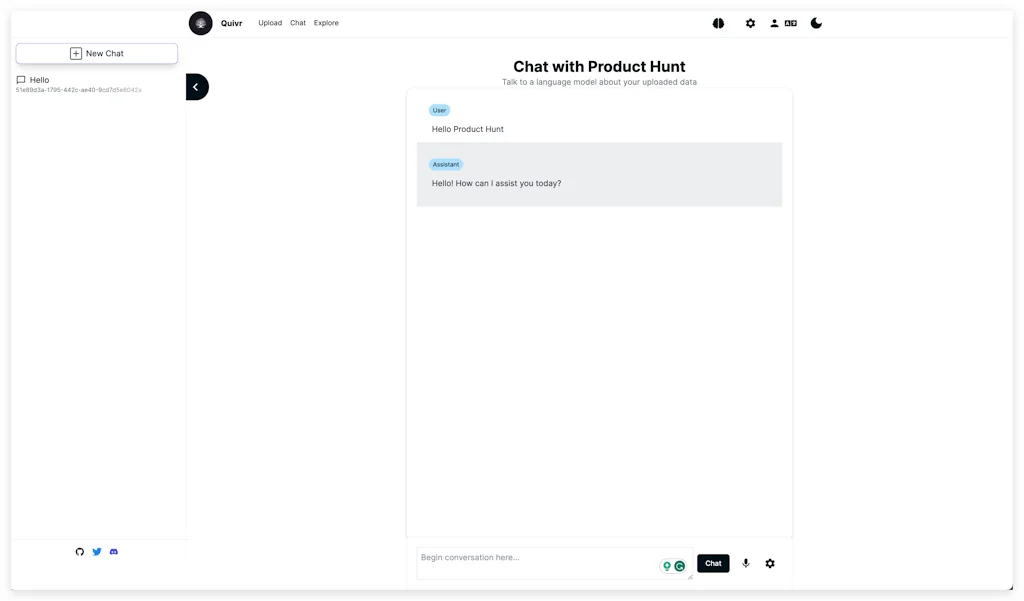Open settings gear in top navigation
The height and width of the screenshot is (601, 1024).
pos(750,23)
